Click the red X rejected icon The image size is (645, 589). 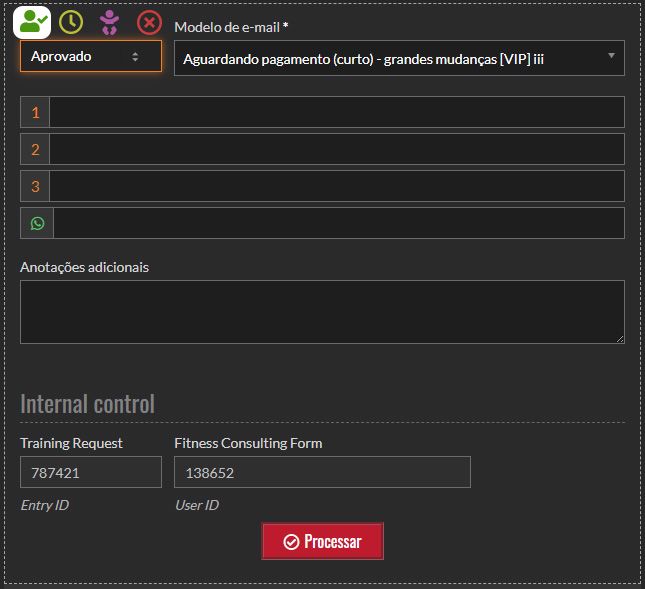click(x=149, y=22)
